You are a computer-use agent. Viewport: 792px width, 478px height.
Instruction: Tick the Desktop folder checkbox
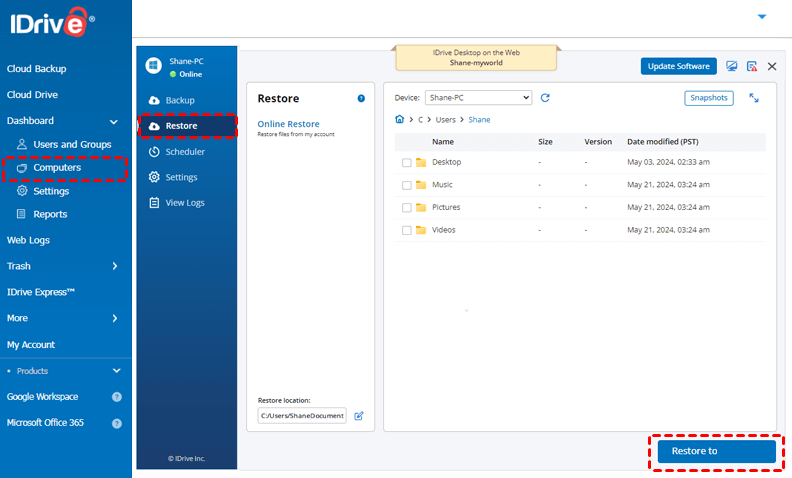pos(407,162)
